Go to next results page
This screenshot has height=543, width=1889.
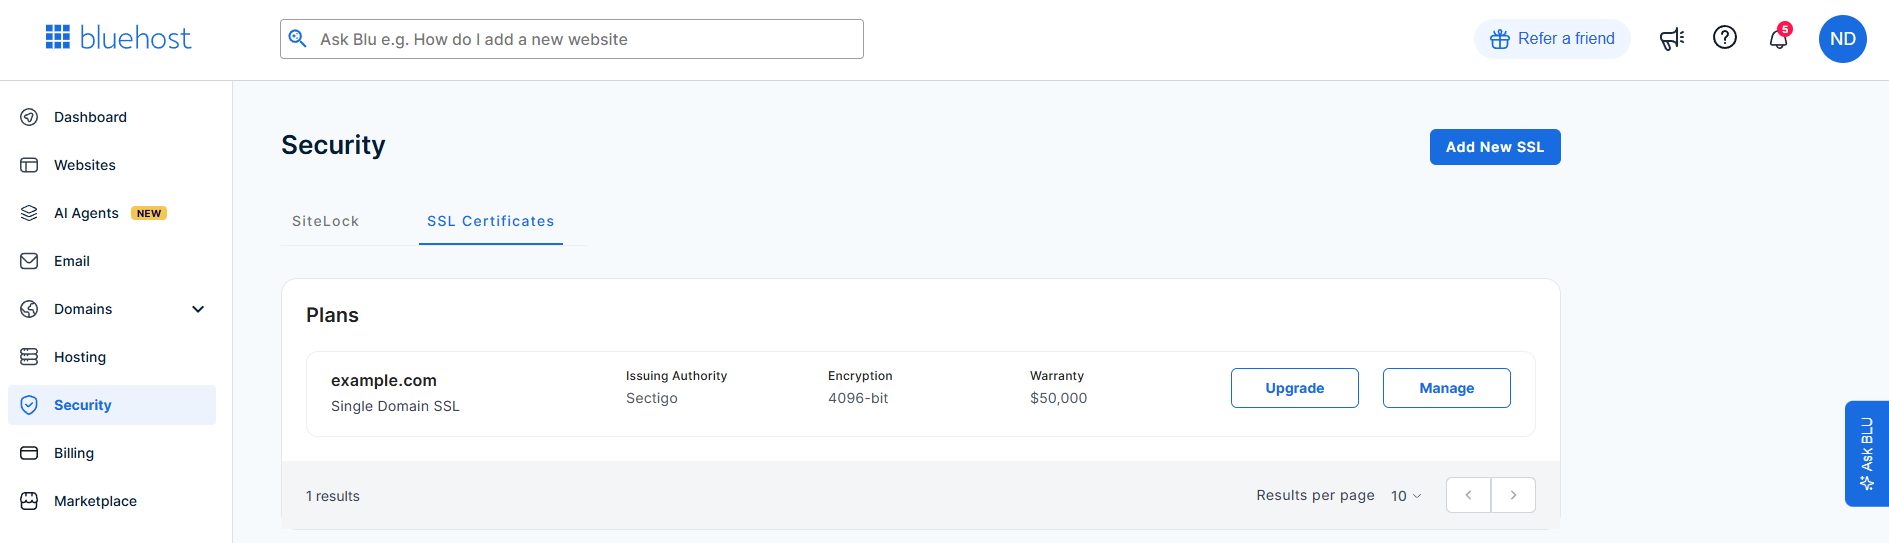pos(1513,495)
